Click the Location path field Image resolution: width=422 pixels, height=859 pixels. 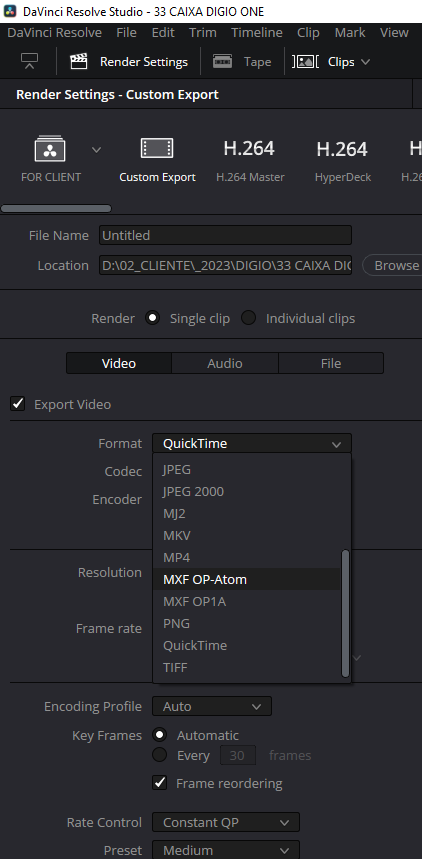pos(225,265)
